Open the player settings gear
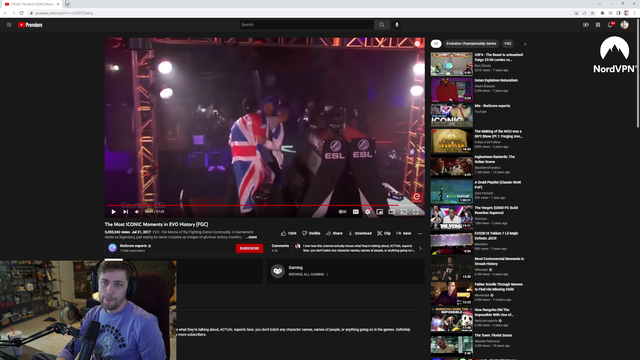 368,211
